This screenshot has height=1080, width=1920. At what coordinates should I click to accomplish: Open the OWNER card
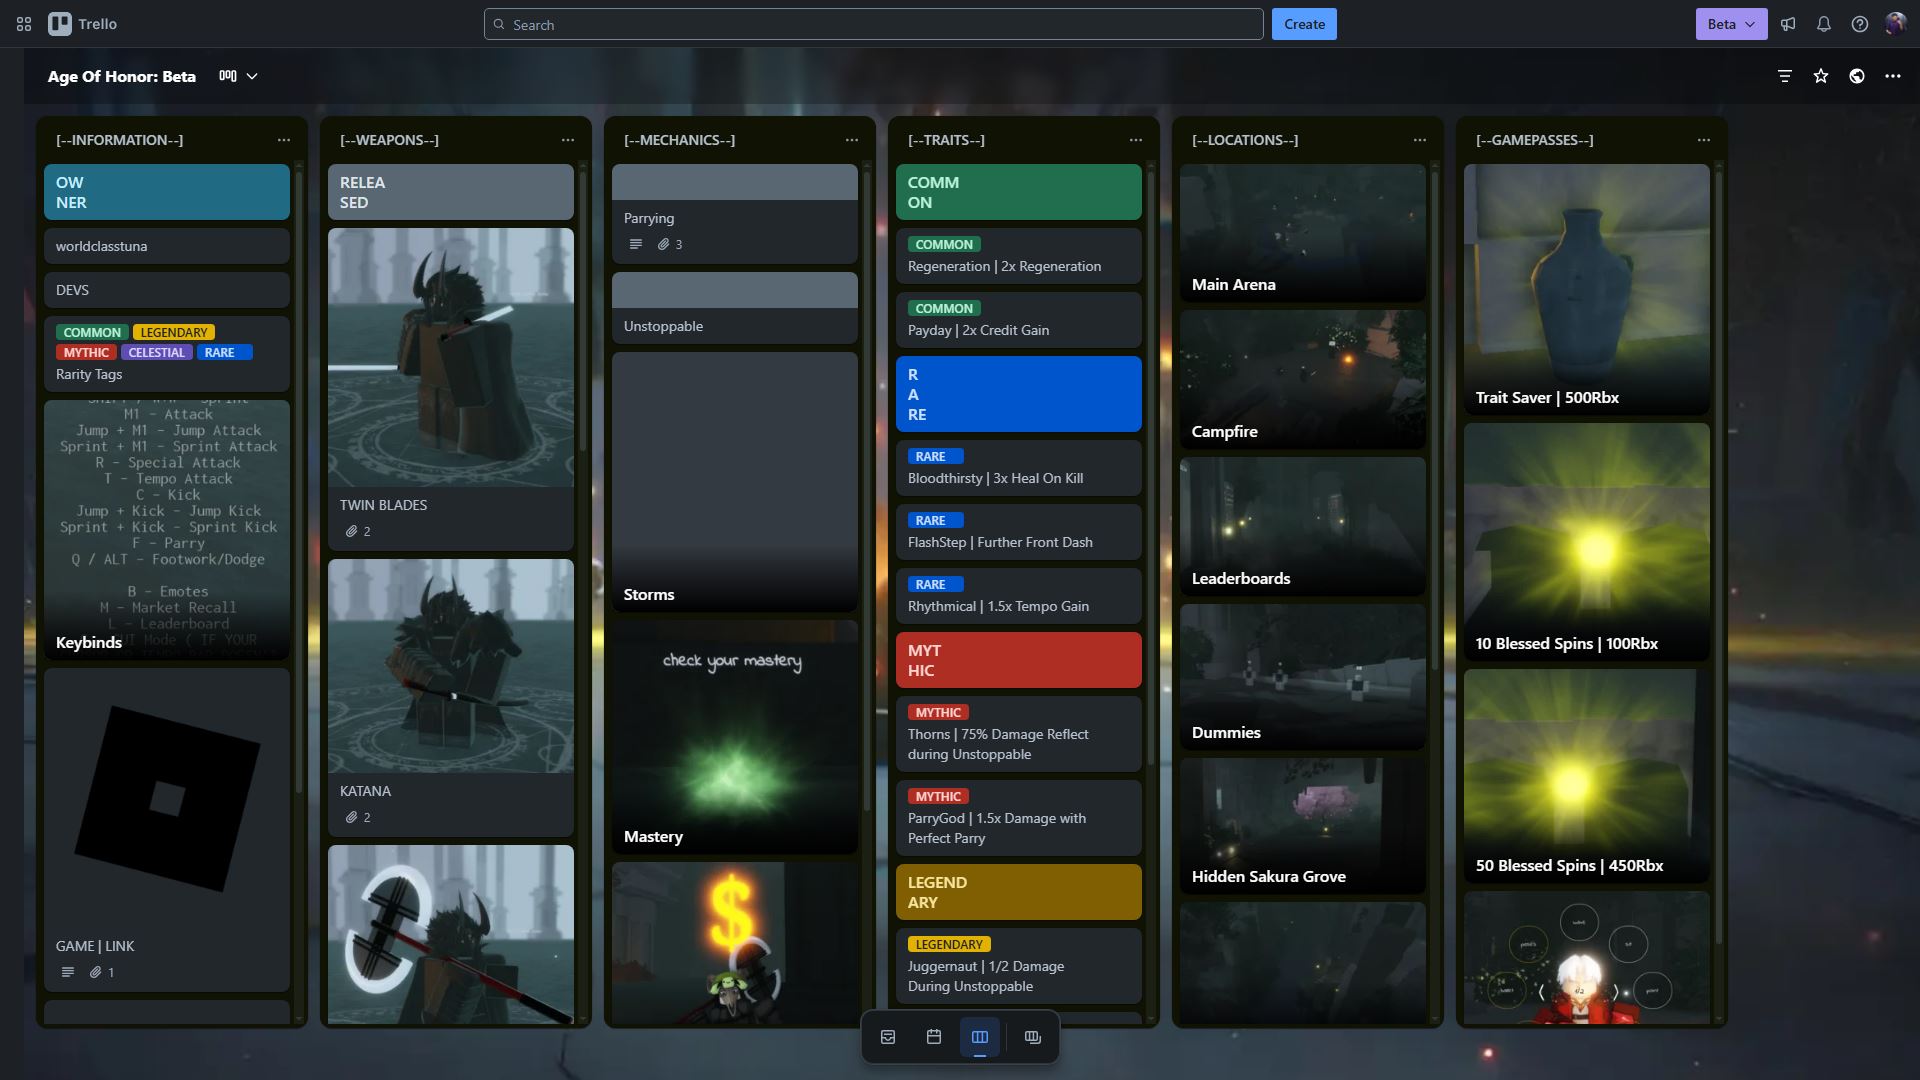coord(167,192)
